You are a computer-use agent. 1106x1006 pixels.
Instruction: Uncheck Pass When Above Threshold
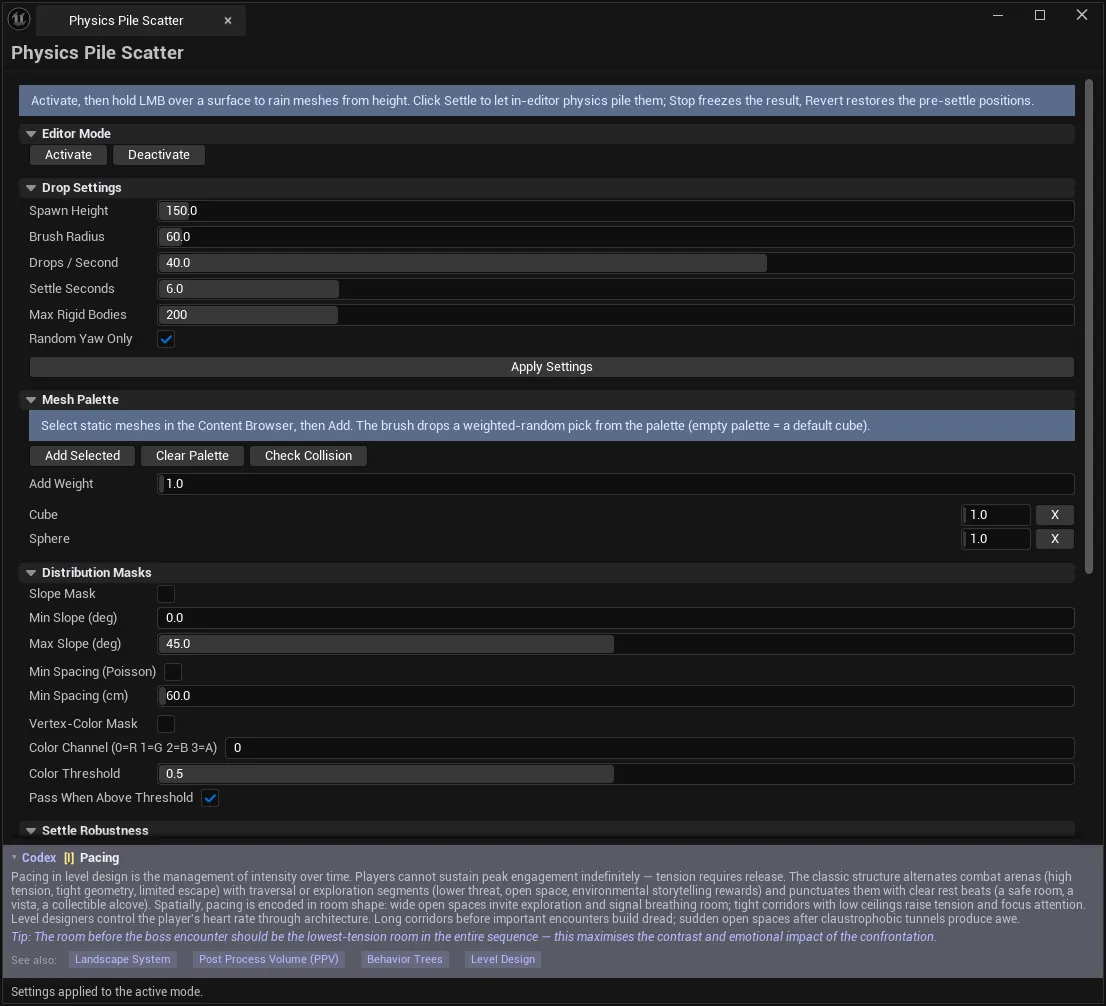(x=210, y=798)
